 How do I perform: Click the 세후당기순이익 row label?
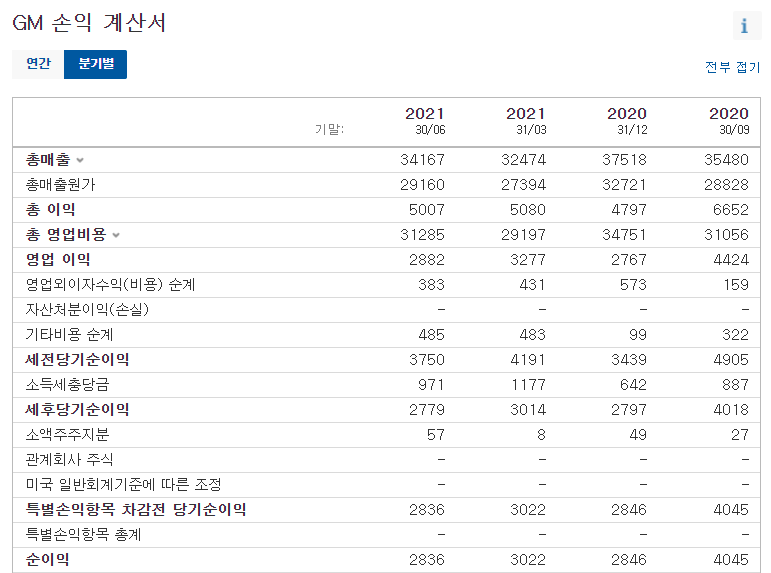(77, 410)
